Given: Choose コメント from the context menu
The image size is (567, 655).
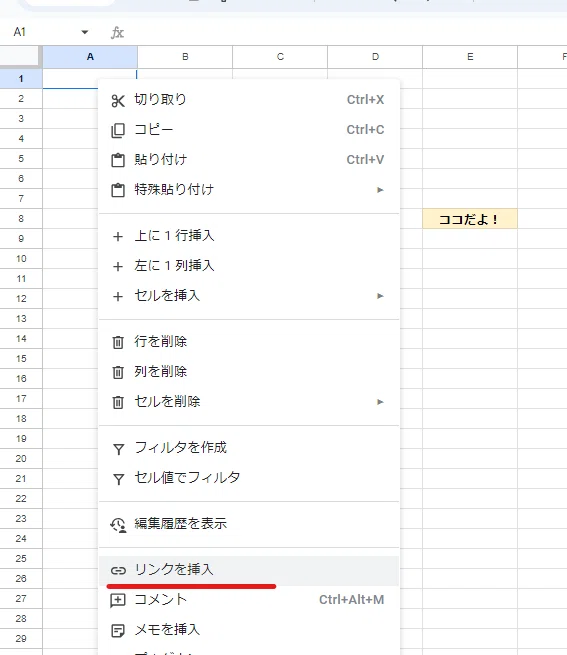Looking at the screenshot, I should (249, 600).
